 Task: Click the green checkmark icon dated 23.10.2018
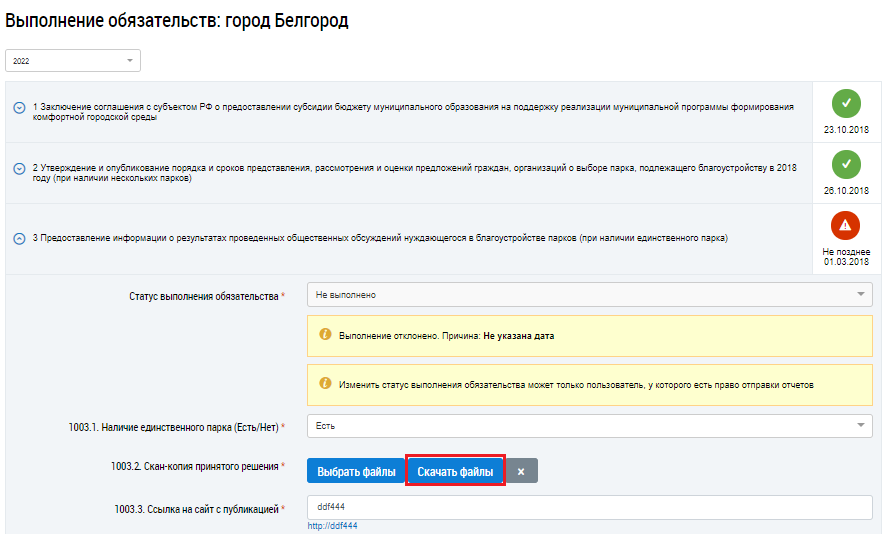[846, 103]
